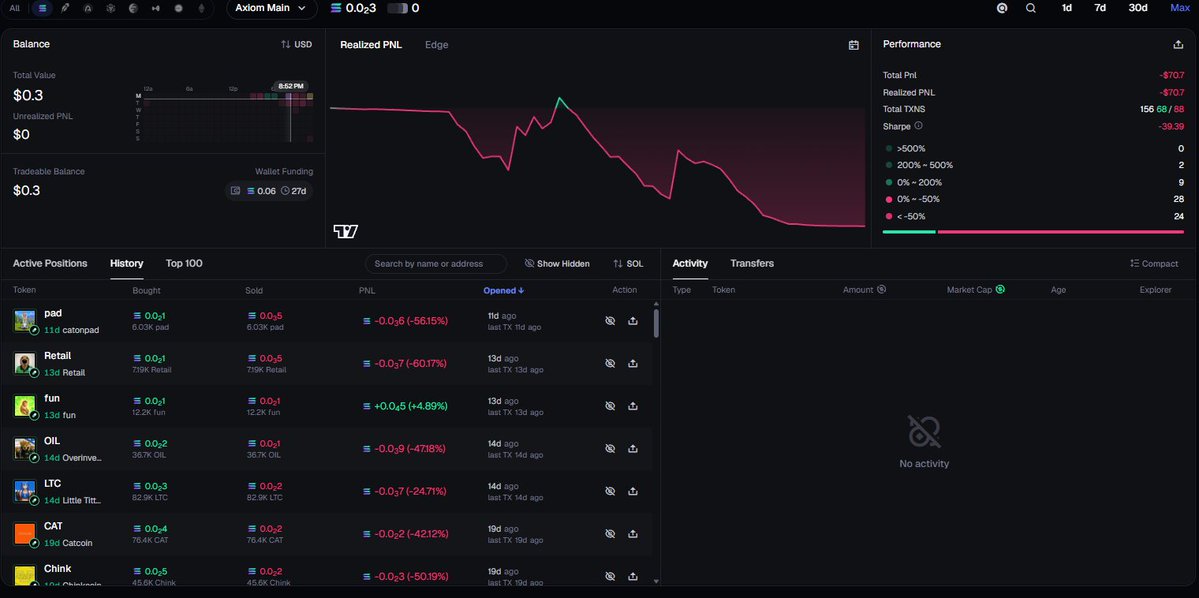Open the search magnifier icon
This screenshot has width=1199, height=598.
tap(1031, 8)
